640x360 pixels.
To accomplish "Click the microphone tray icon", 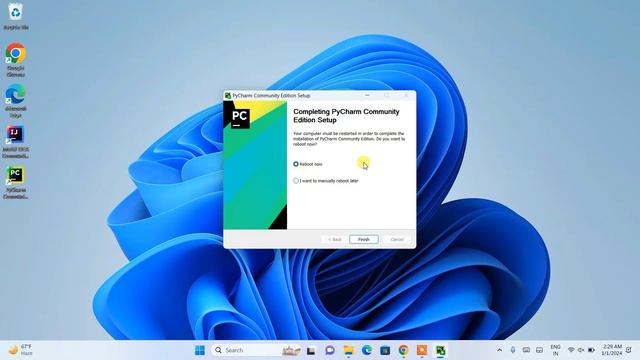I will coord(513,350).
